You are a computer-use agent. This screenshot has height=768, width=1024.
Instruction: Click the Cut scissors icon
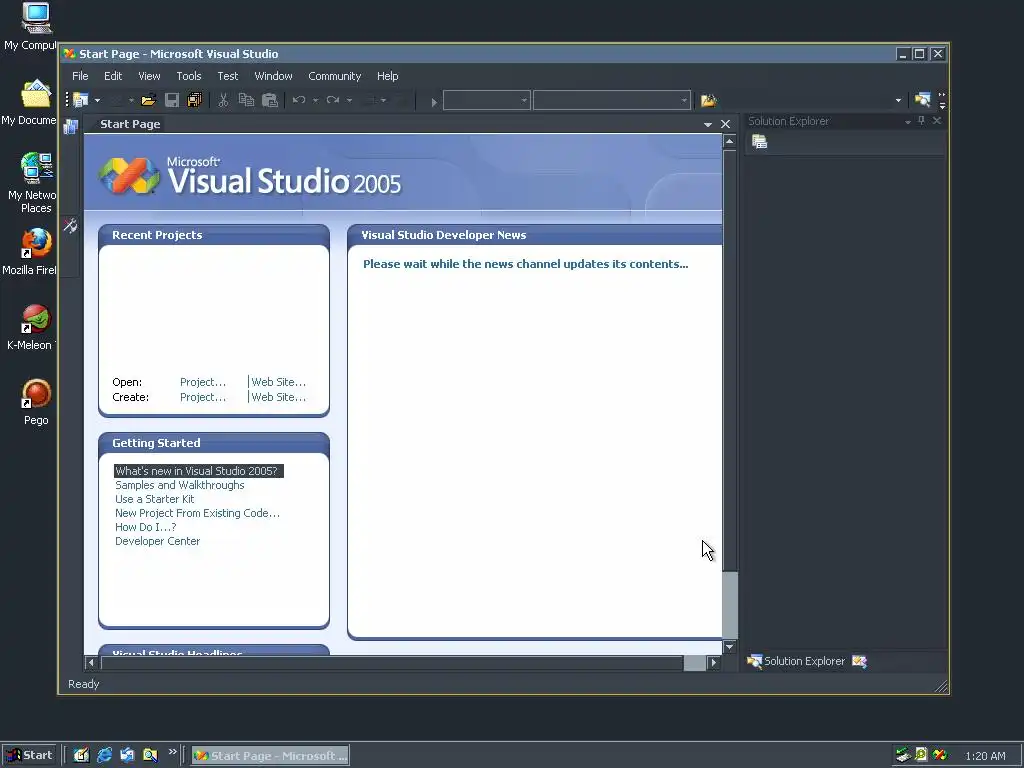coord(223,100)
